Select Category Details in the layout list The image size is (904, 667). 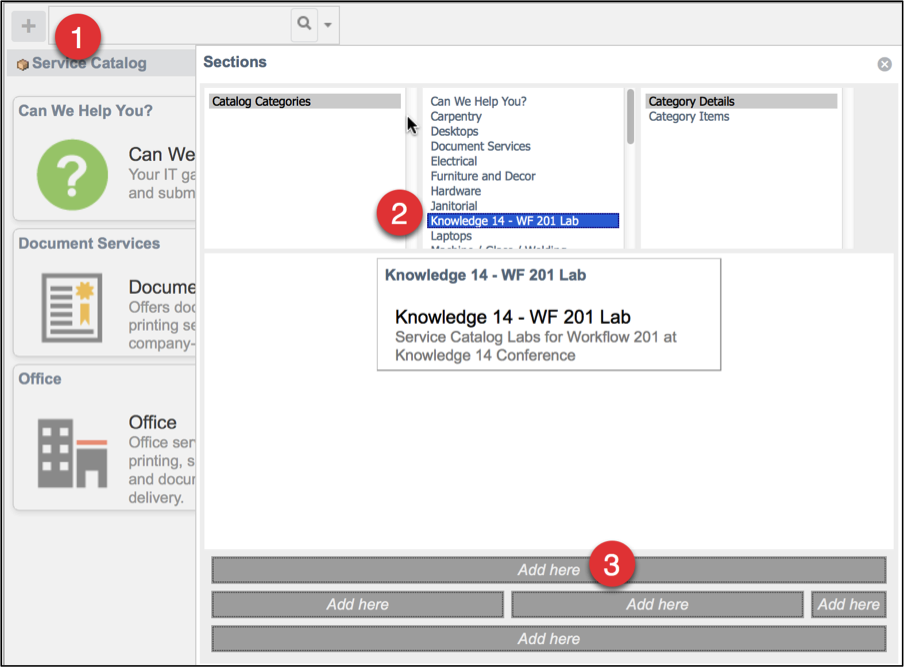[x=741, y=101]
